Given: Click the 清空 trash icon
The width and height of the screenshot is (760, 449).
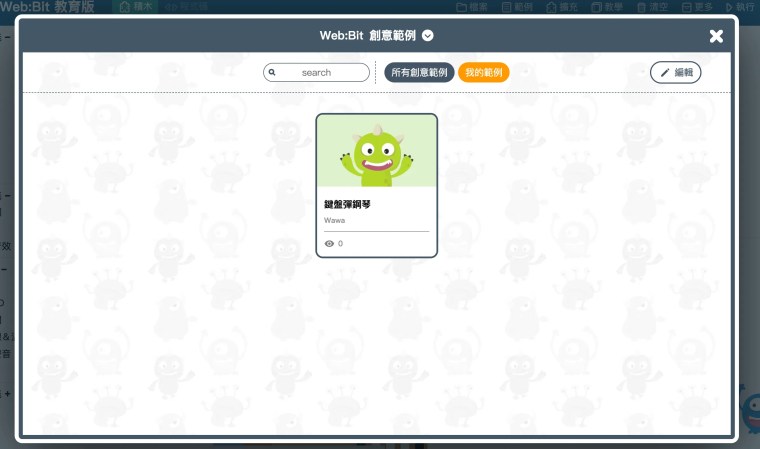Looking at the screenshot, I should coord(641,7).
